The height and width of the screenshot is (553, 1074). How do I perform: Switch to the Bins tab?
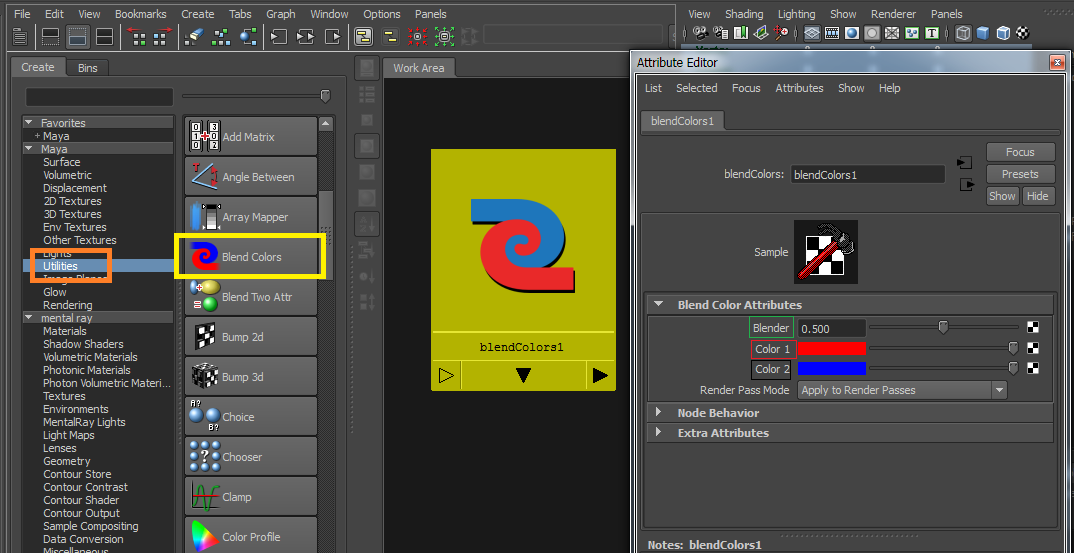(88, 68)
